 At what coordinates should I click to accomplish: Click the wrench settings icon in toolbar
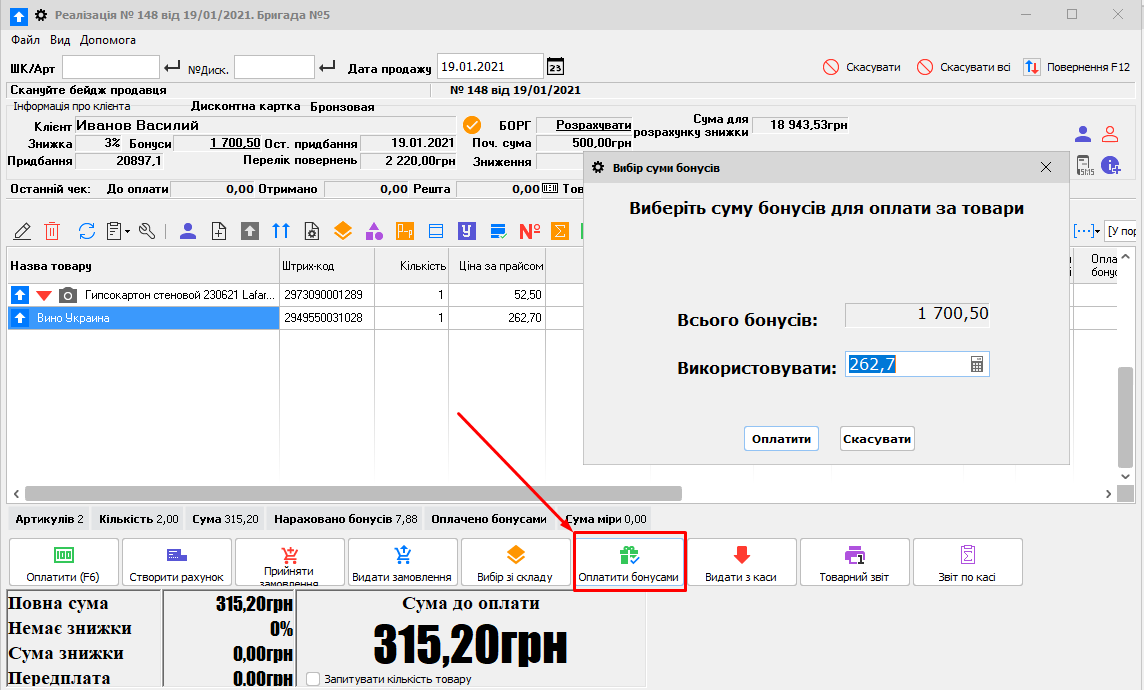(147, 231)
